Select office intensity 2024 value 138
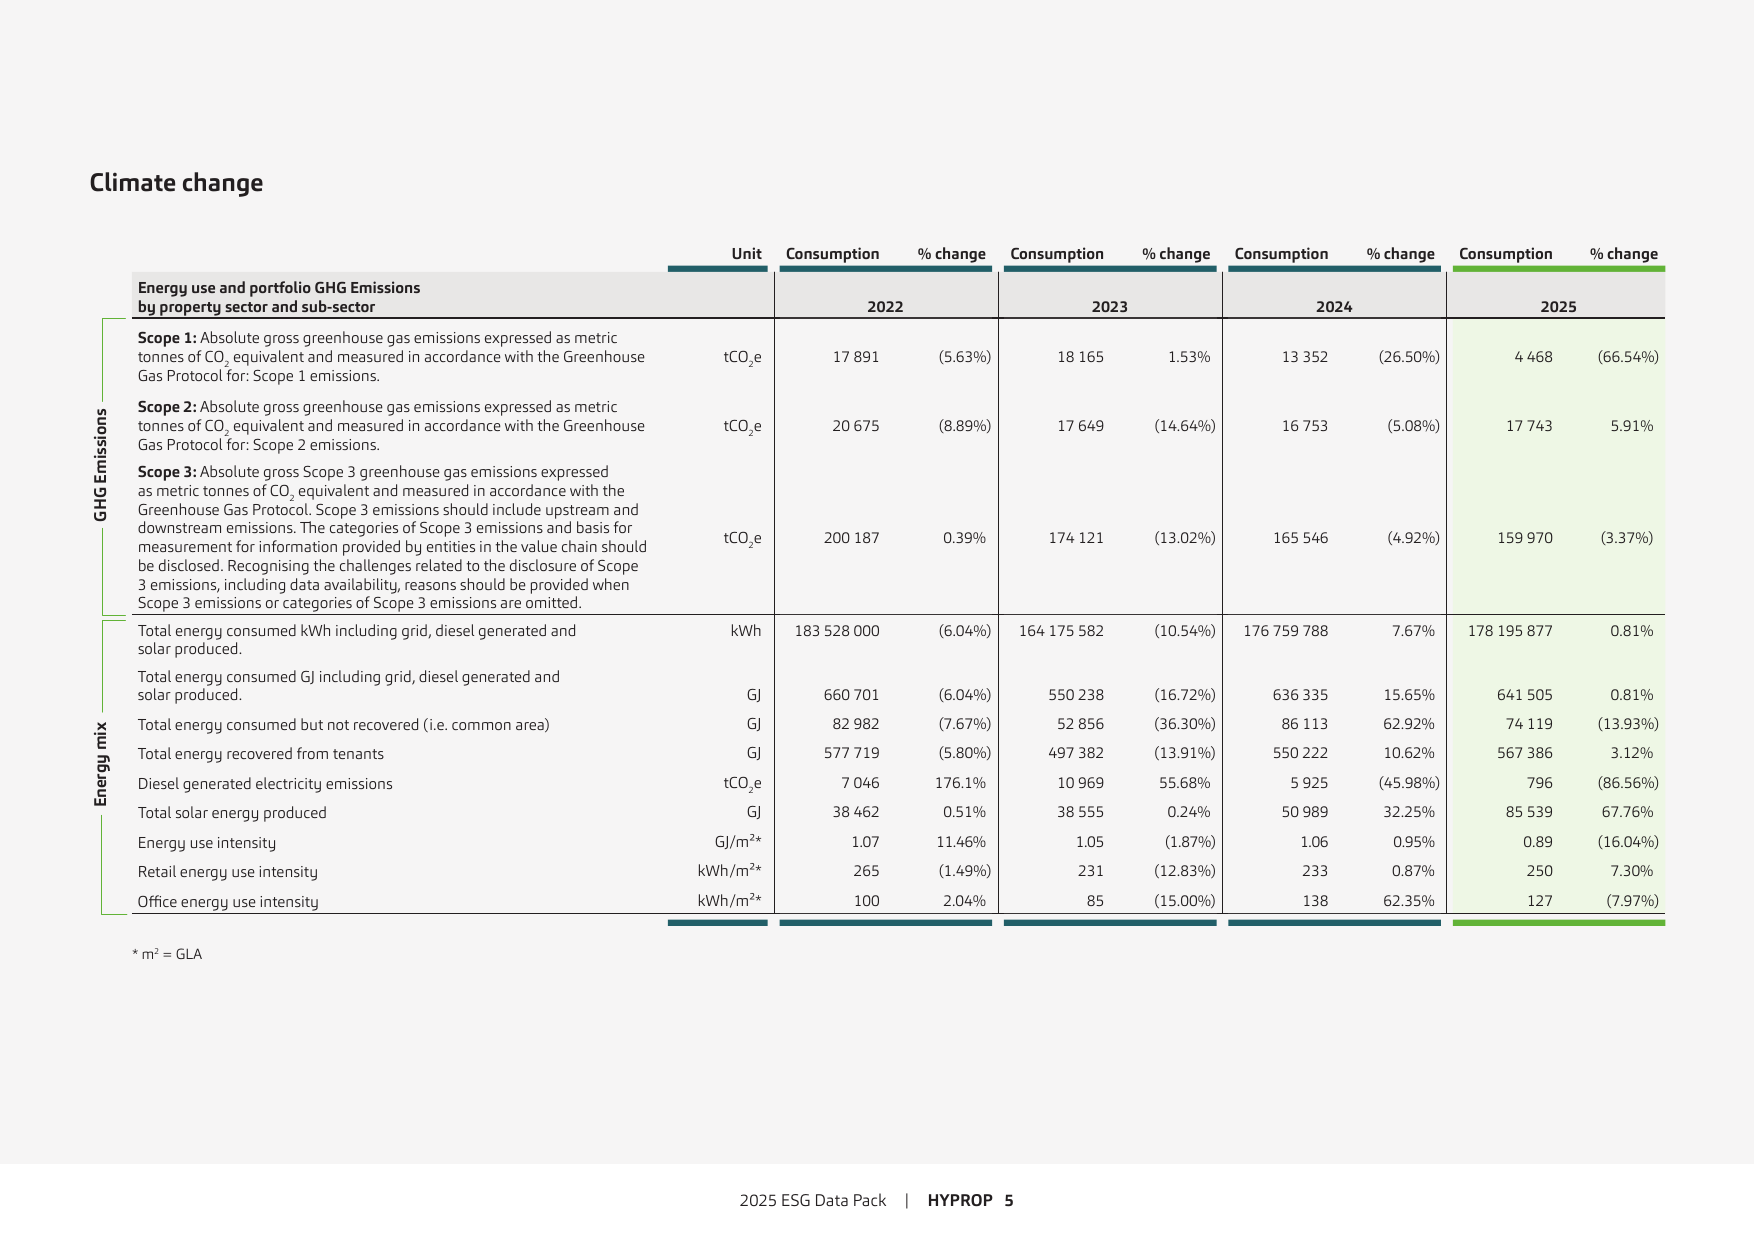1754x1241 pixels. pyautogui.click(x=1315, y=901)
